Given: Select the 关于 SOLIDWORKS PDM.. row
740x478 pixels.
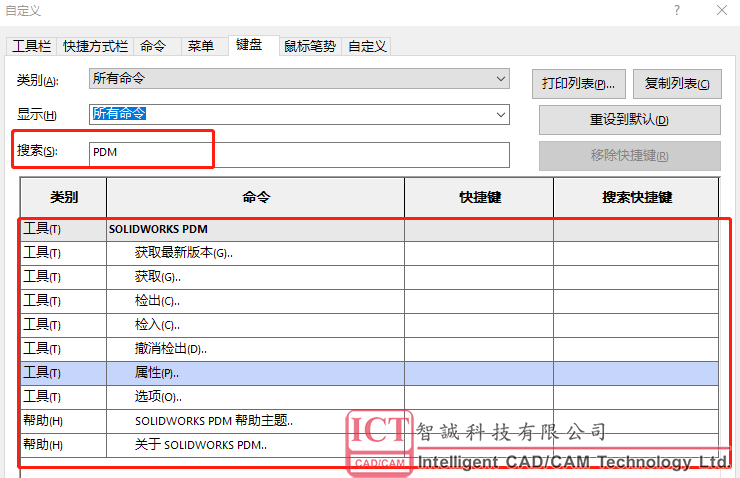Looking at the screenshot, I should [x=370, y=445].
